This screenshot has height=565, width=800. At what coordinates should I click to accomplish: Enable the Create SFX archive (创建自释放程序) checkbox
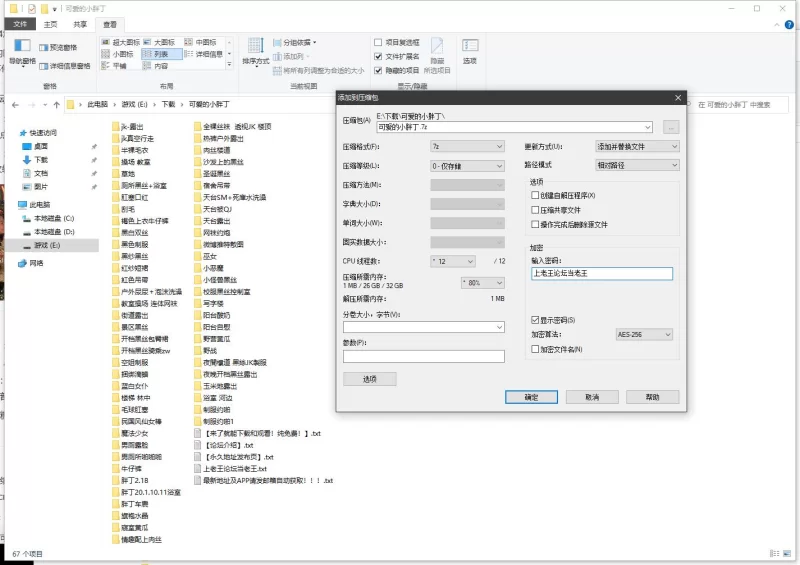(x=535, y=195)
